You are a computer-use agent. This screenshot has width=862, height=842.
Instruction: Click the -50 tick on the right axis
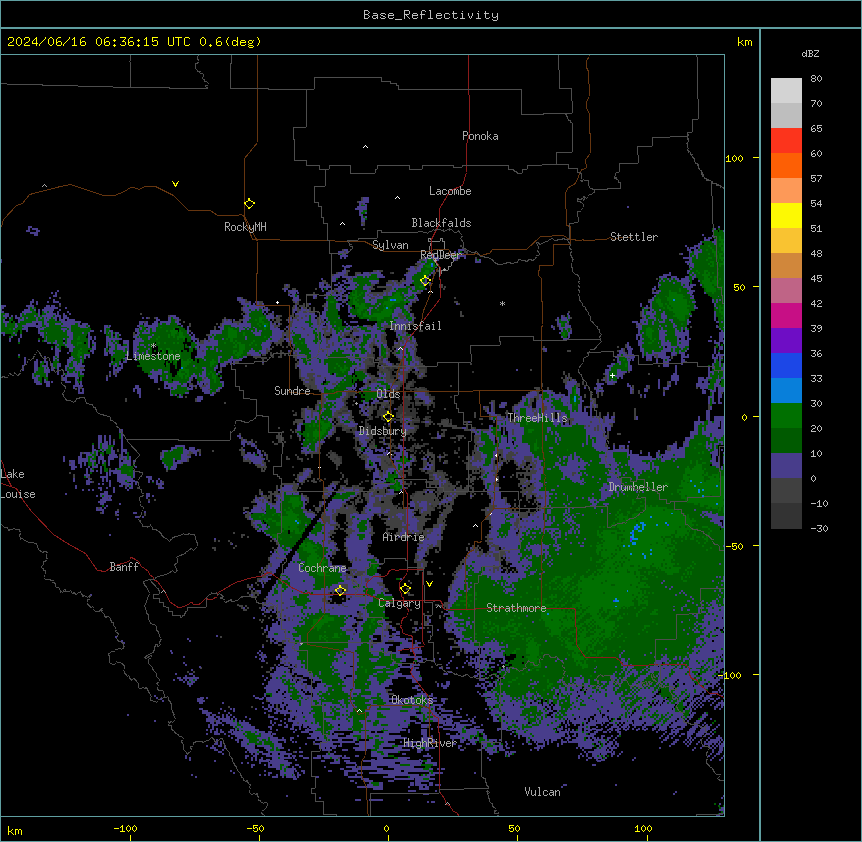pyautogui.click(x=734, y=546)
